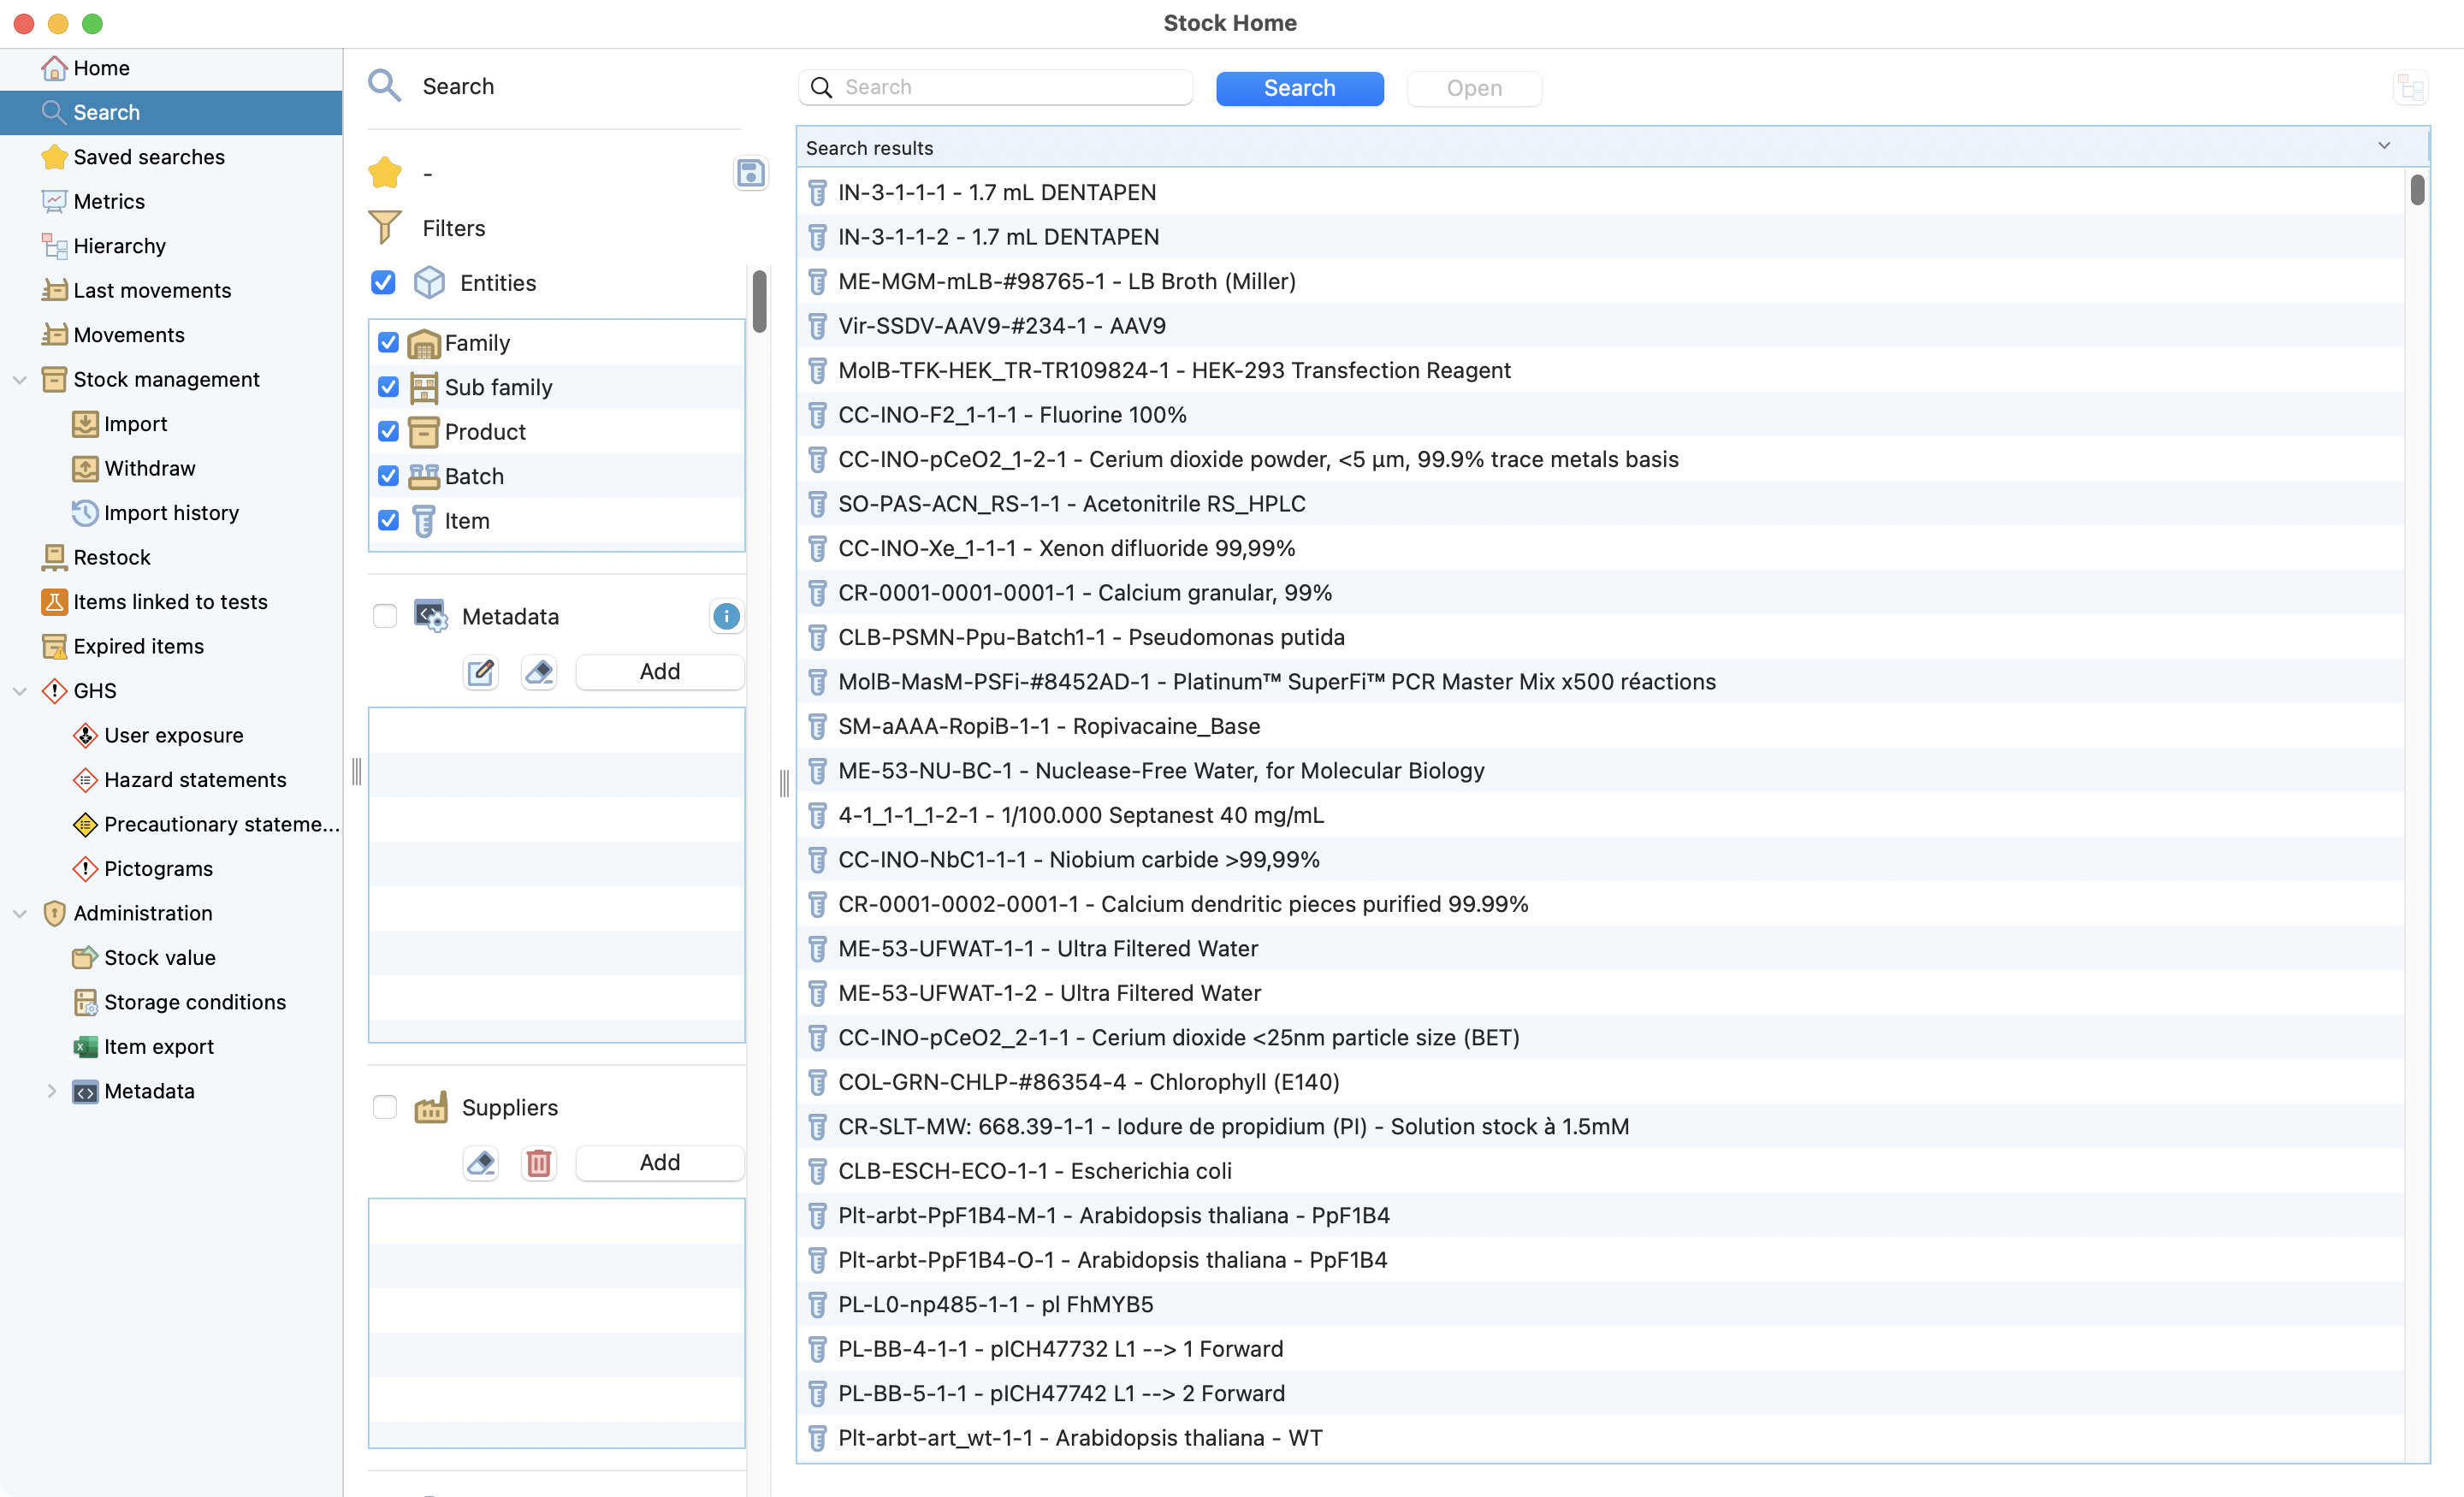Click Add button under Metadata
The width and height of the screenshot is (2464, 1497).
pos(659,672)
